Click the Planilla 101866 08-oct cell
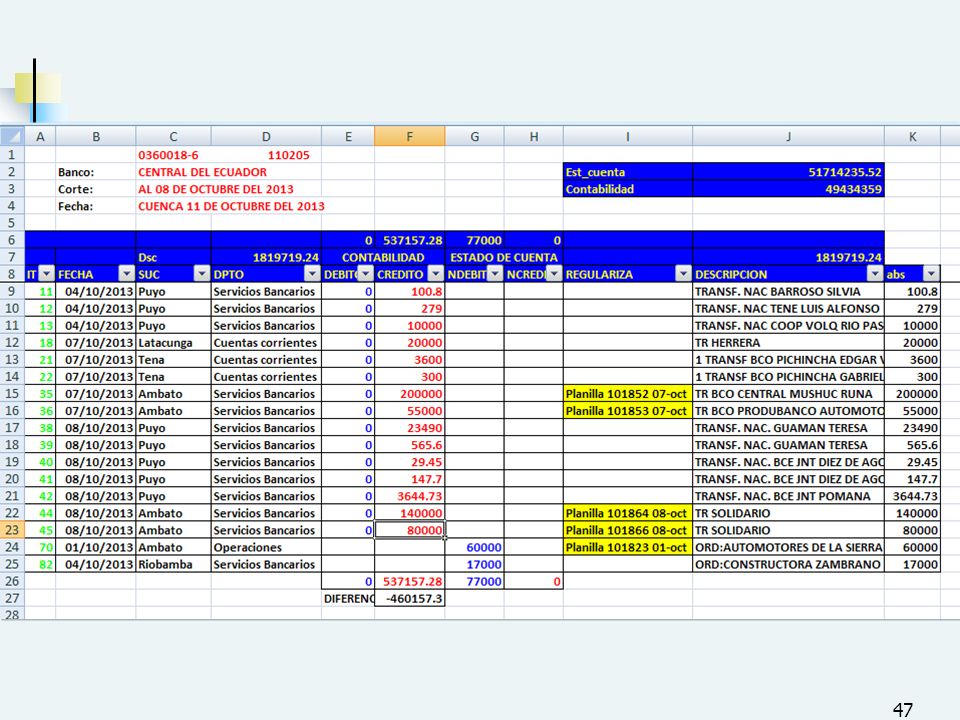Viewport: 960px width, 720px height. click(628, 530)
